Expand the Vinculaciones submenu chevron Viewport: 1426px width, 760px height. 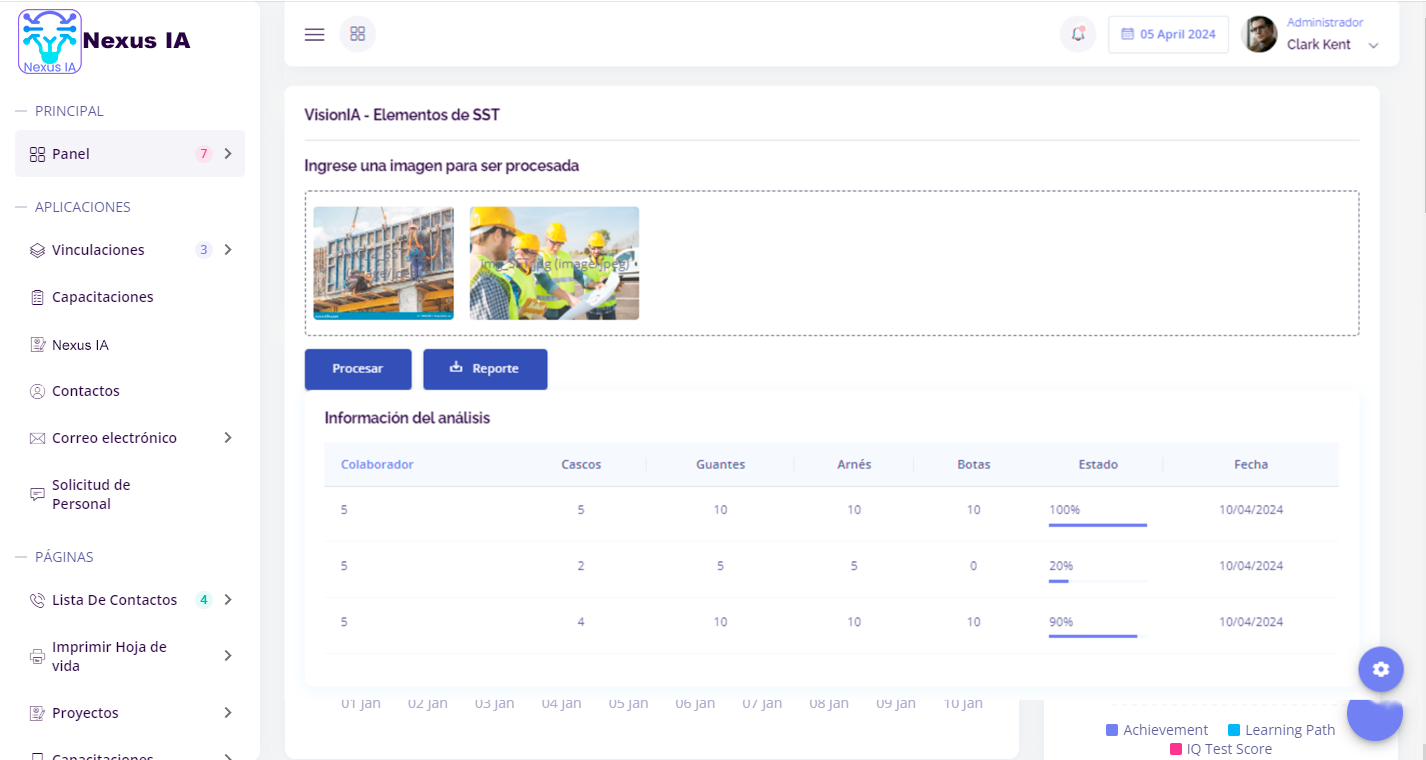(x=228, y=250)
